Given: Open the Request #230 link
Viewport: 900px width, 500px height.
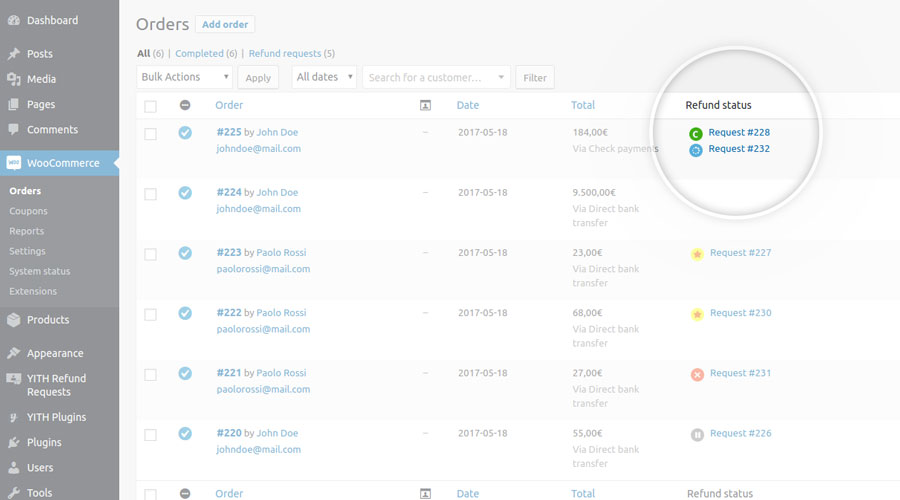Looking at the screenshot, I should pyautogui.click(x=740, y=313).
